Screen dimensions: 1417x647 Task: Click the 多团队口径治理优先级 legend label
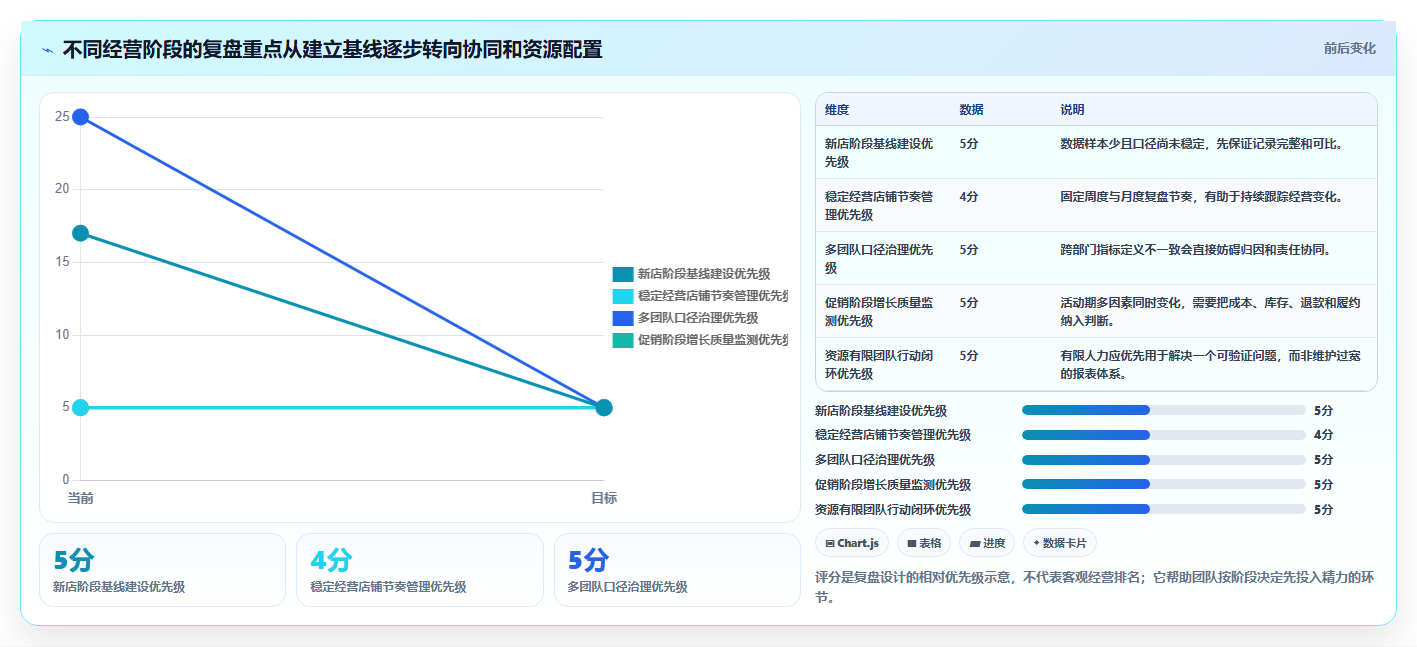[x=698, y=318]
